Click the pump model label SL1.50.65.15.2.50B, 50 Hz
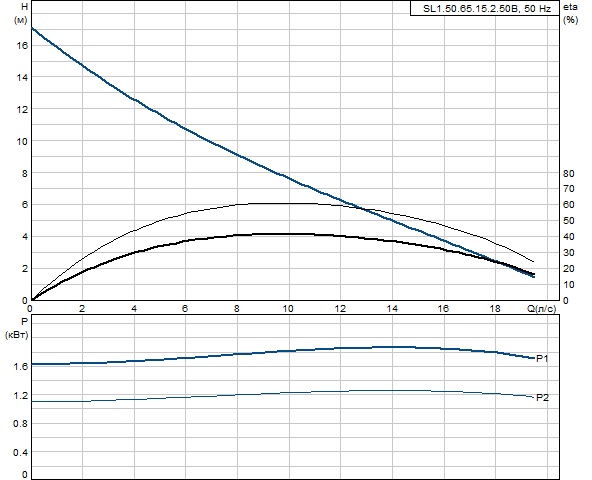592x480 pixels. click(x=486, y=9)
